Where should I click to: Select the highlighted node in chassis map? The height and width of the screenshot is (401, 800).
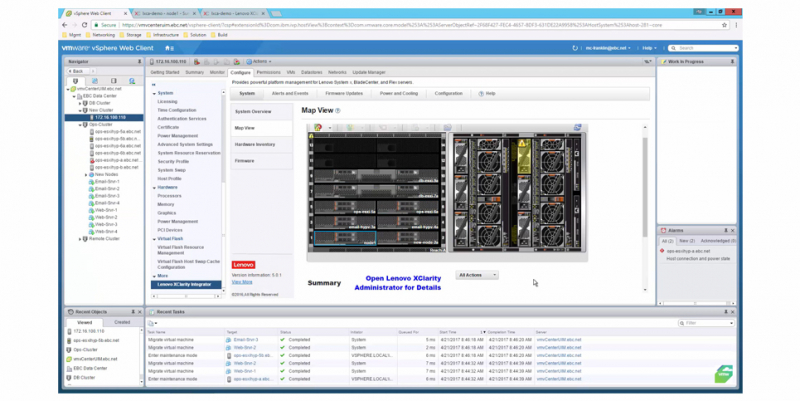(x=345, y=238)
